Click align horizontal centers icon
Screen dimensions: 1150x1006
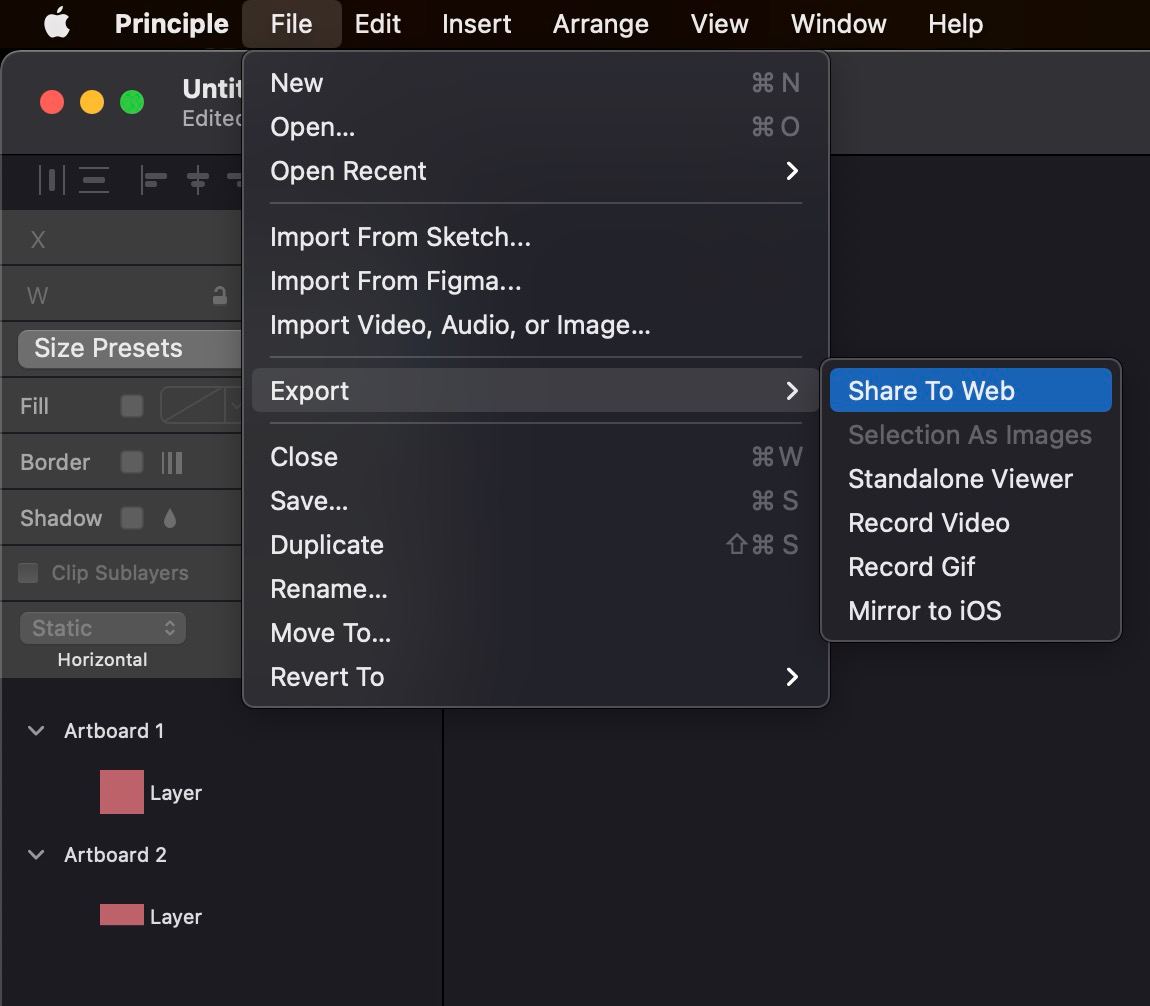(x=197, y=180)
